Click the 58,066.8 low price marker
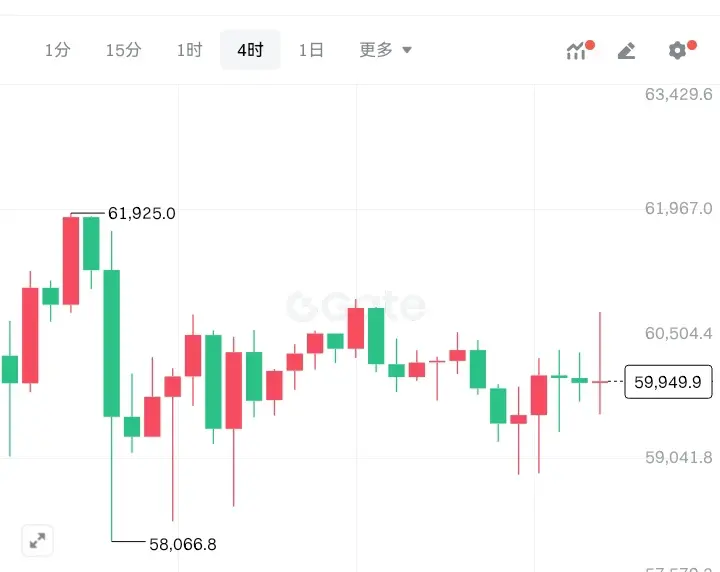Screen dimensions: 720x572 tap(182, 544)
